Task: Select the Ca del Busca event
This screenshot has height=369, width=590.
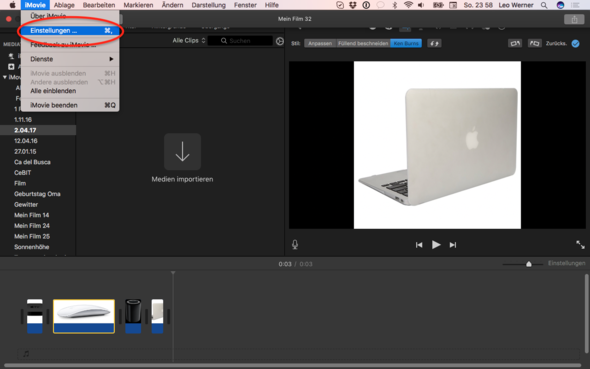Action: click(32, 162)
